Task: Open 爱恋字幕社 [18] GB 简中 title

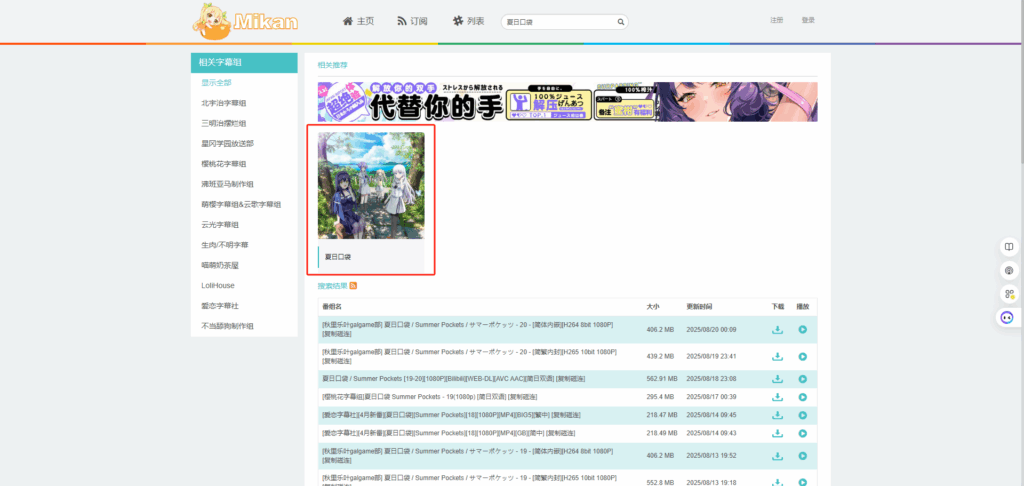Action: tap(434, 433)
